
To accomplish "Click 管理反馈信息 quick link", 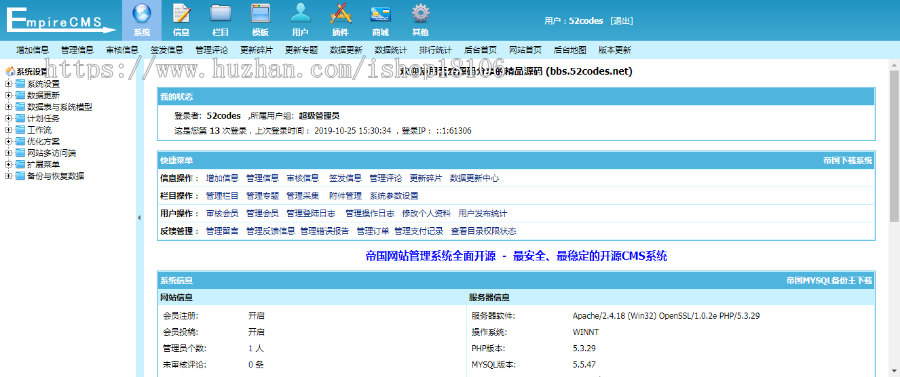I will pos(270,231).
